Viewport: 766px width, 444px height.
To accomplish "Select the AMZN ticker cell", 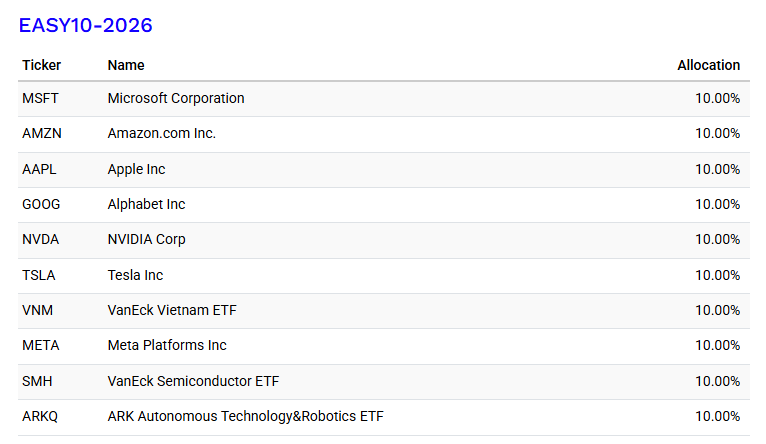I will [x=41, y=133].
